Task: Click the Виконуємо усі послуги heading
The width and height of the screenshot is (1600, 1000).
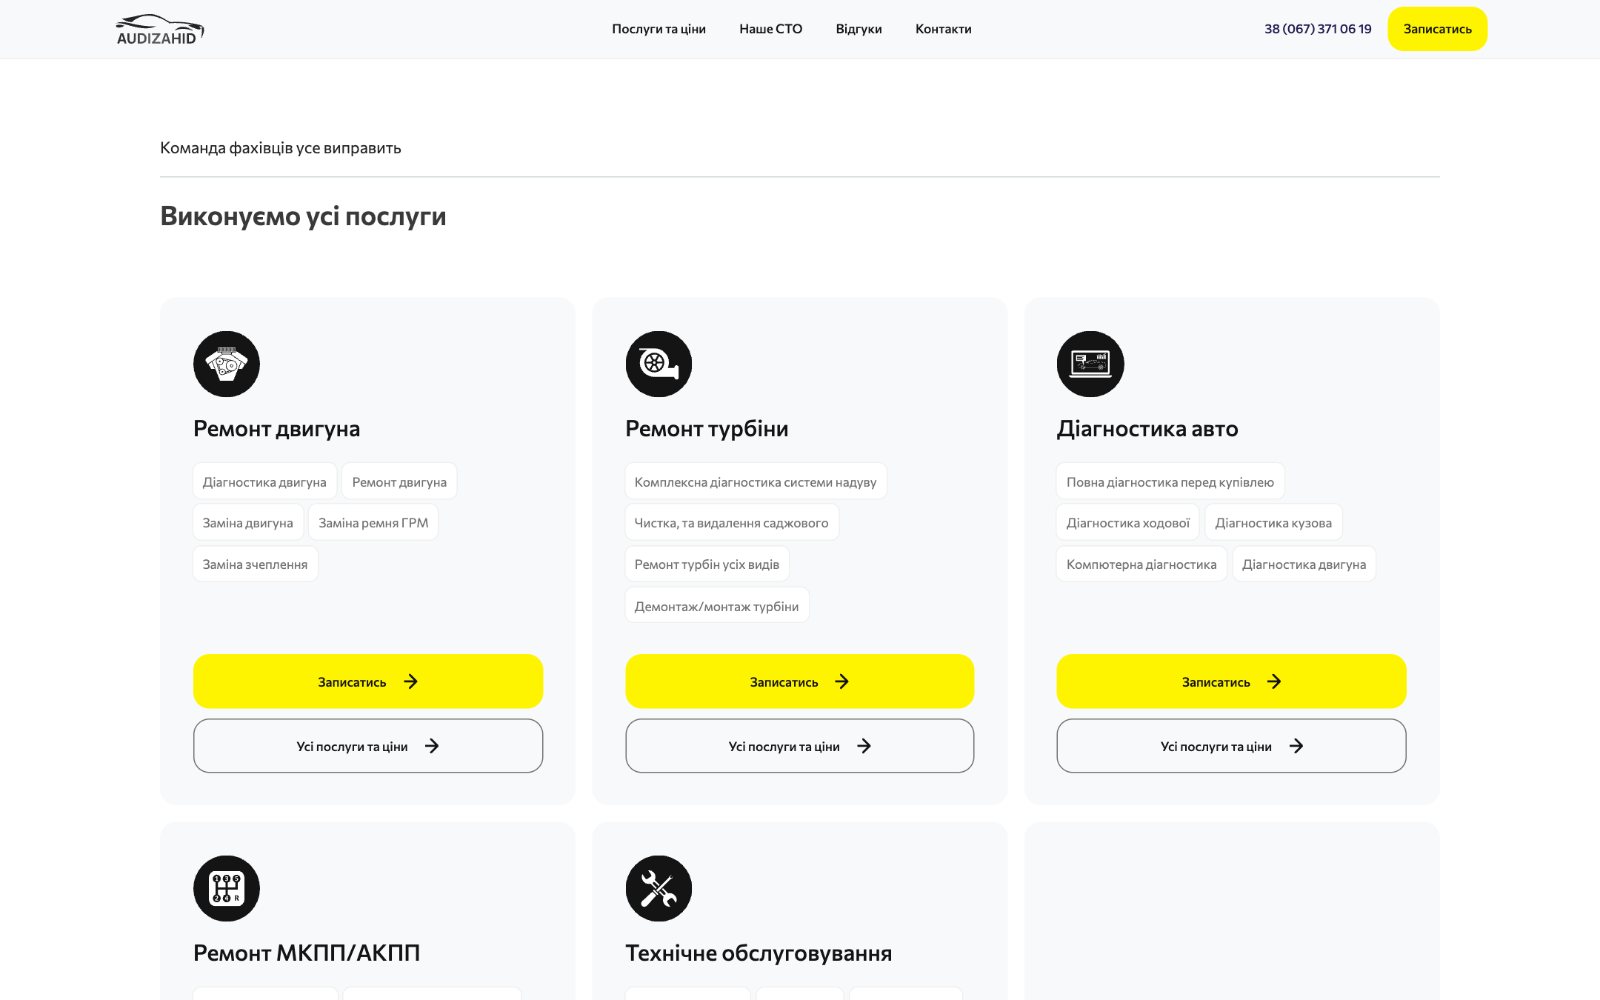Action: pyautogui.click(x=303, y=216)
